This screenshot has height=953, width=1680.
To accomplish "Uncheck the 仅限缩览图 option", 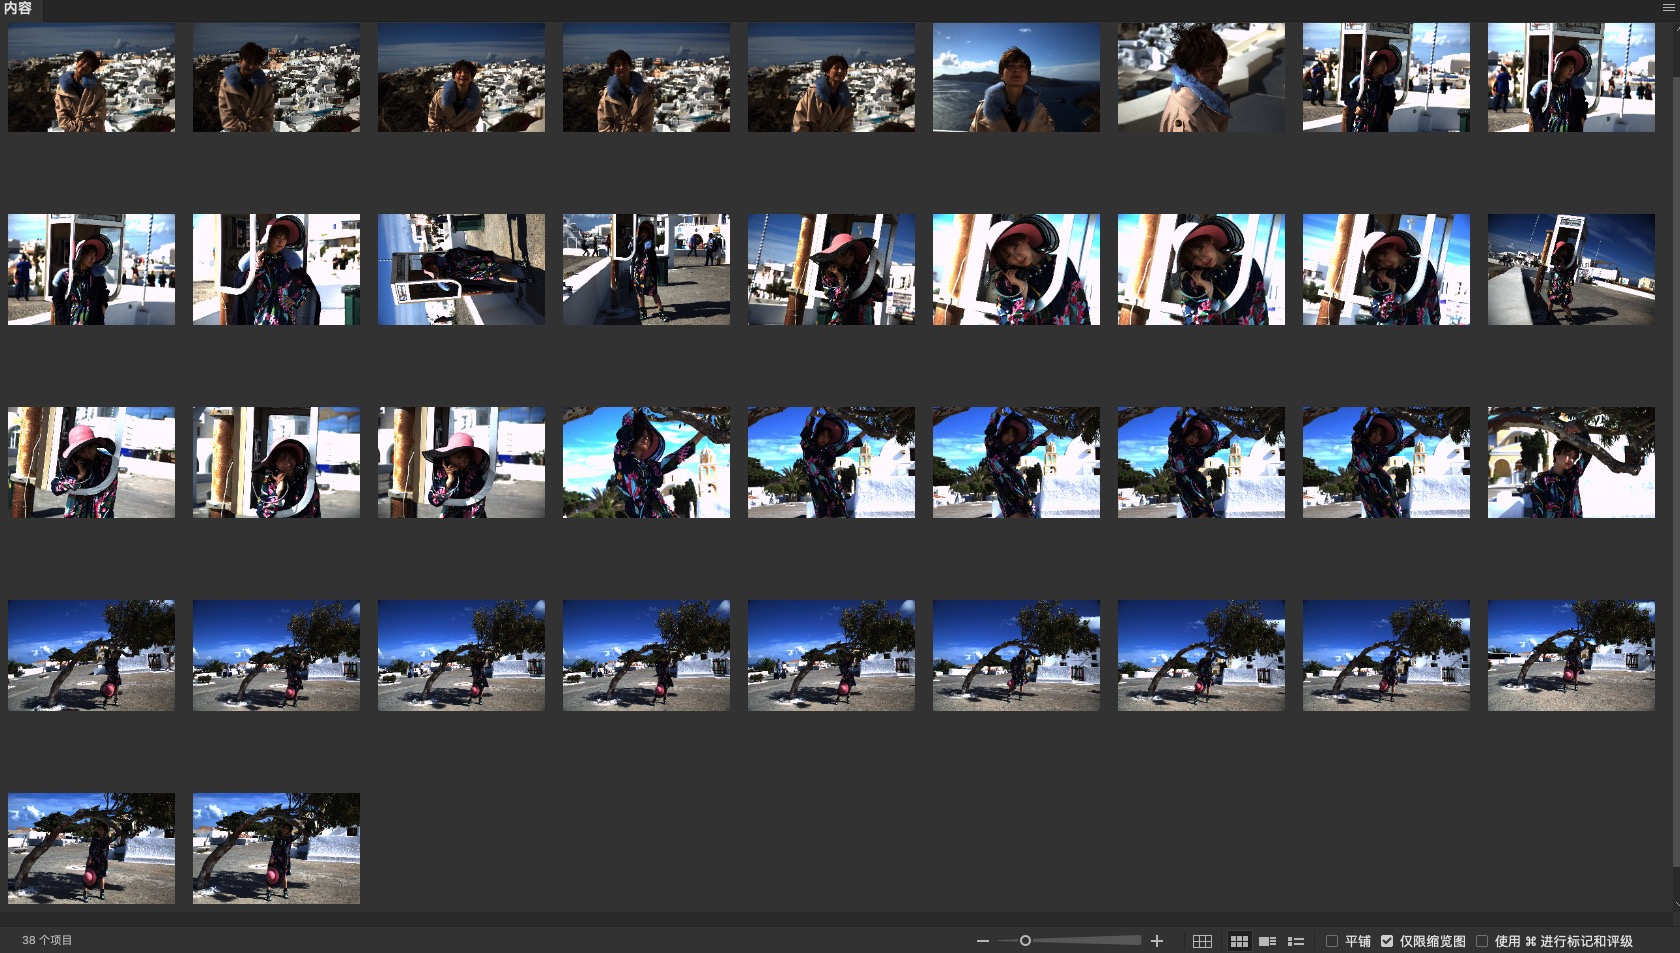I will tap(1387, 941).
